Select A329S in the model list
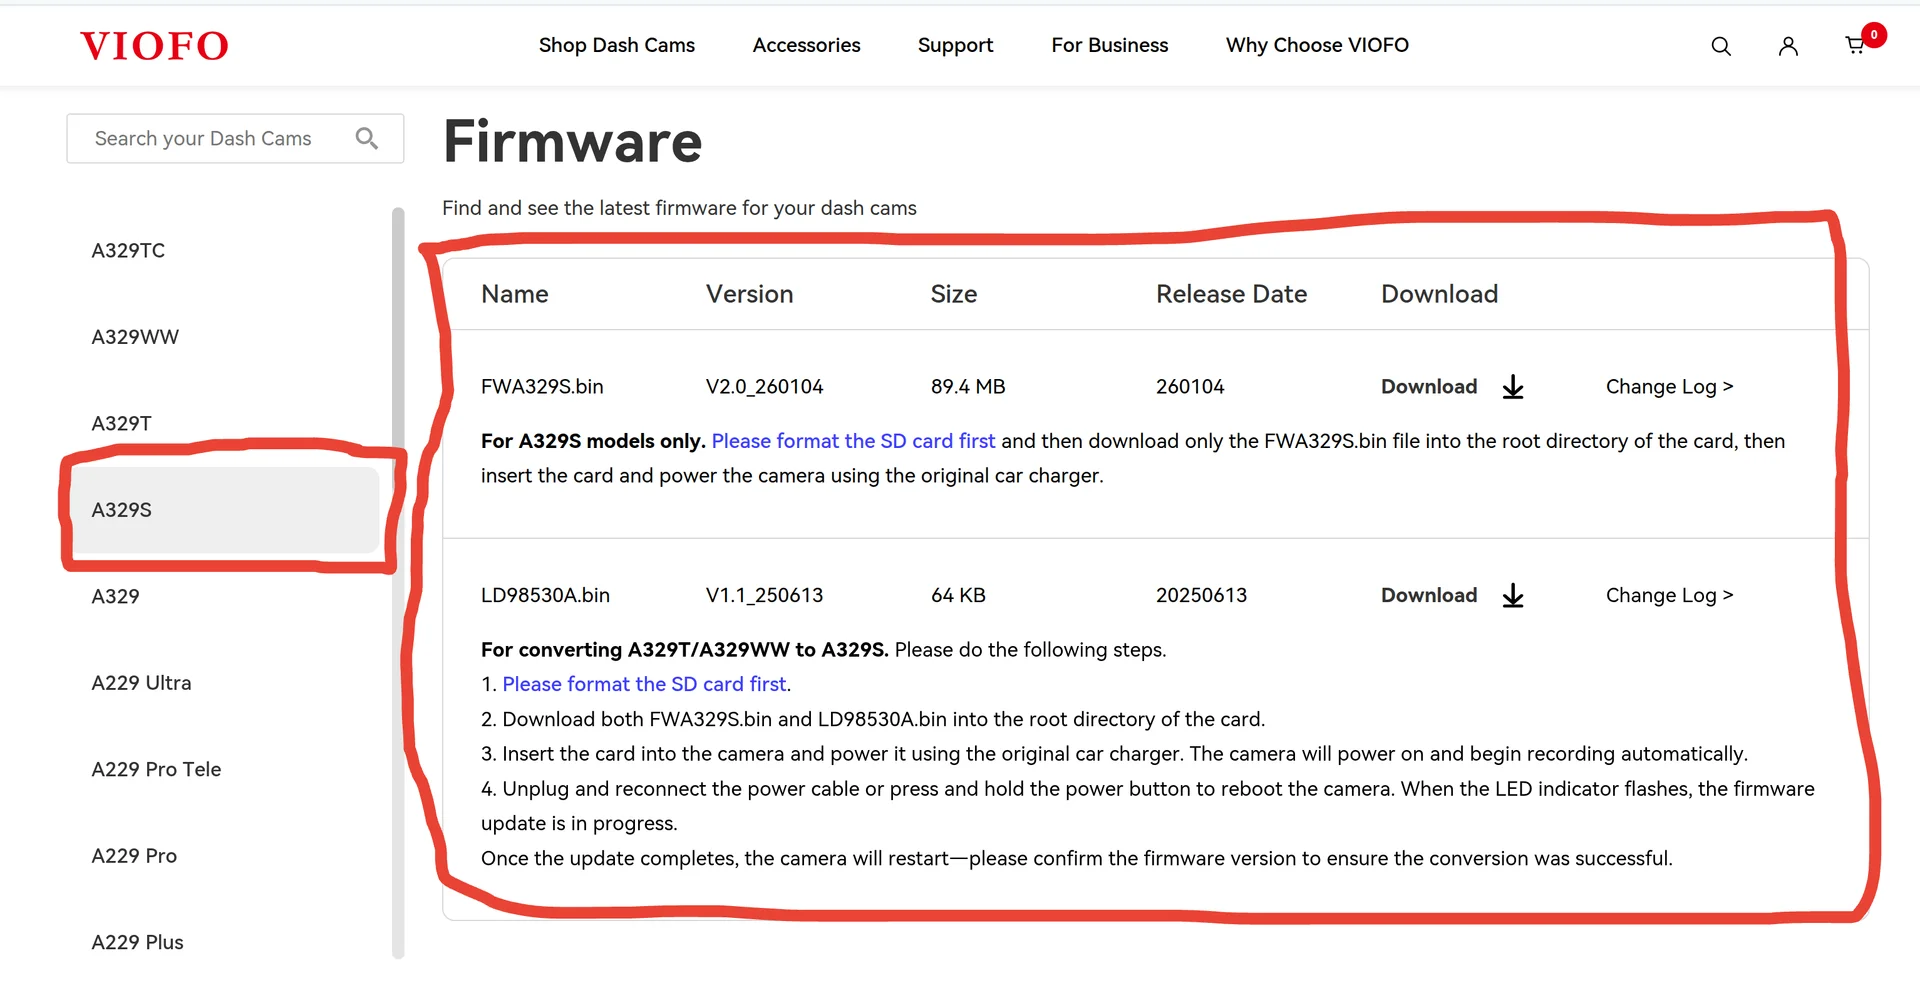The image size is (1920, 995). tap(226, 510)
